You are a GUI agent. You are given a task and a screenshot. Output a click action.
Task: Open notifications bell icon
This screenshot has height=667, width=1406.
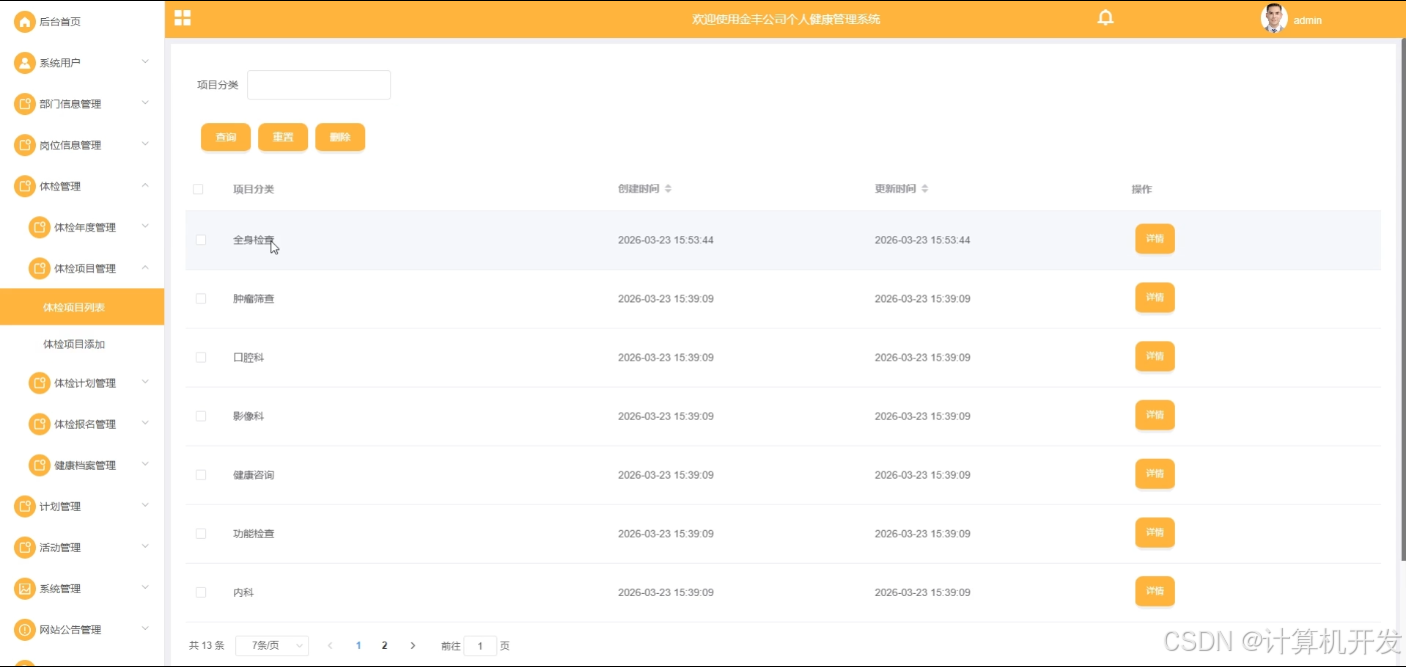(1105, 18)
